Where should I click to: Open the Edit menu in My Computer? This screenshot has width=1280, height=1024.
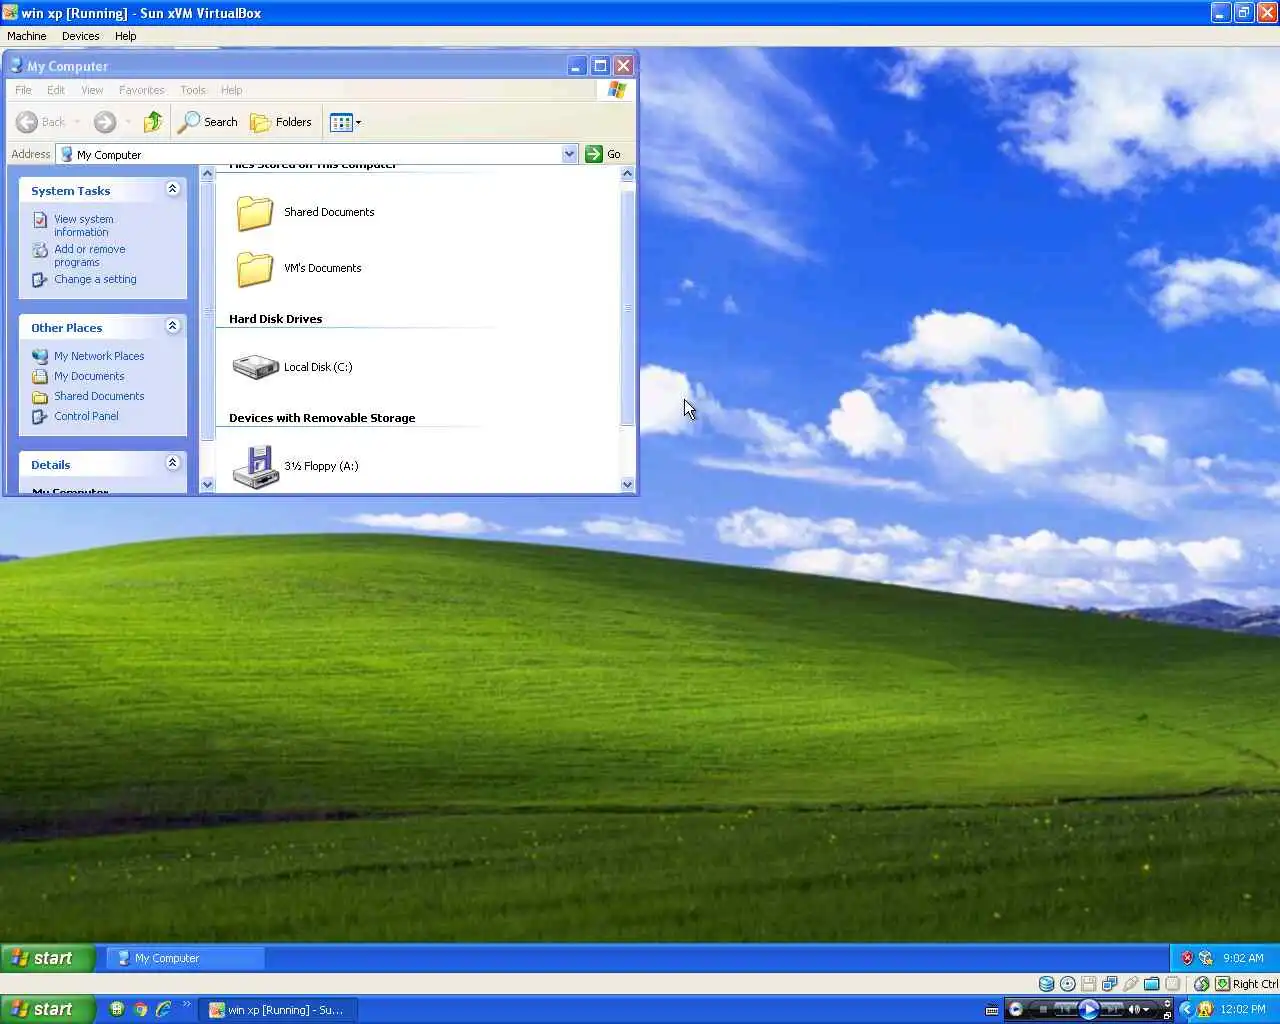tap(56, 90)
